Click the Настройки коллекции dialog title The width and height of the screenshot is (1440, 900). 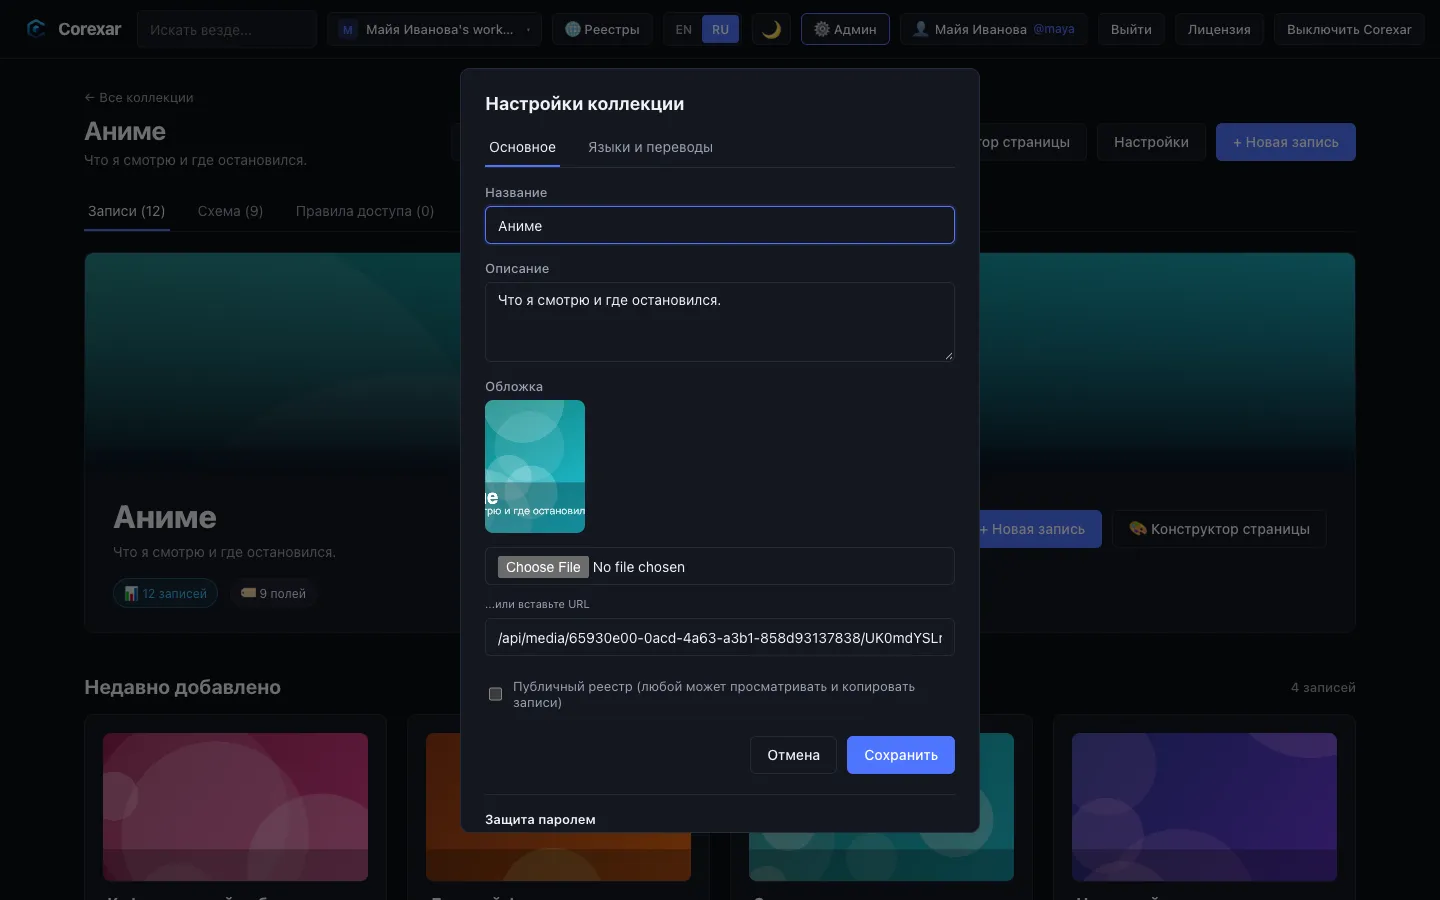click(585, 104)
